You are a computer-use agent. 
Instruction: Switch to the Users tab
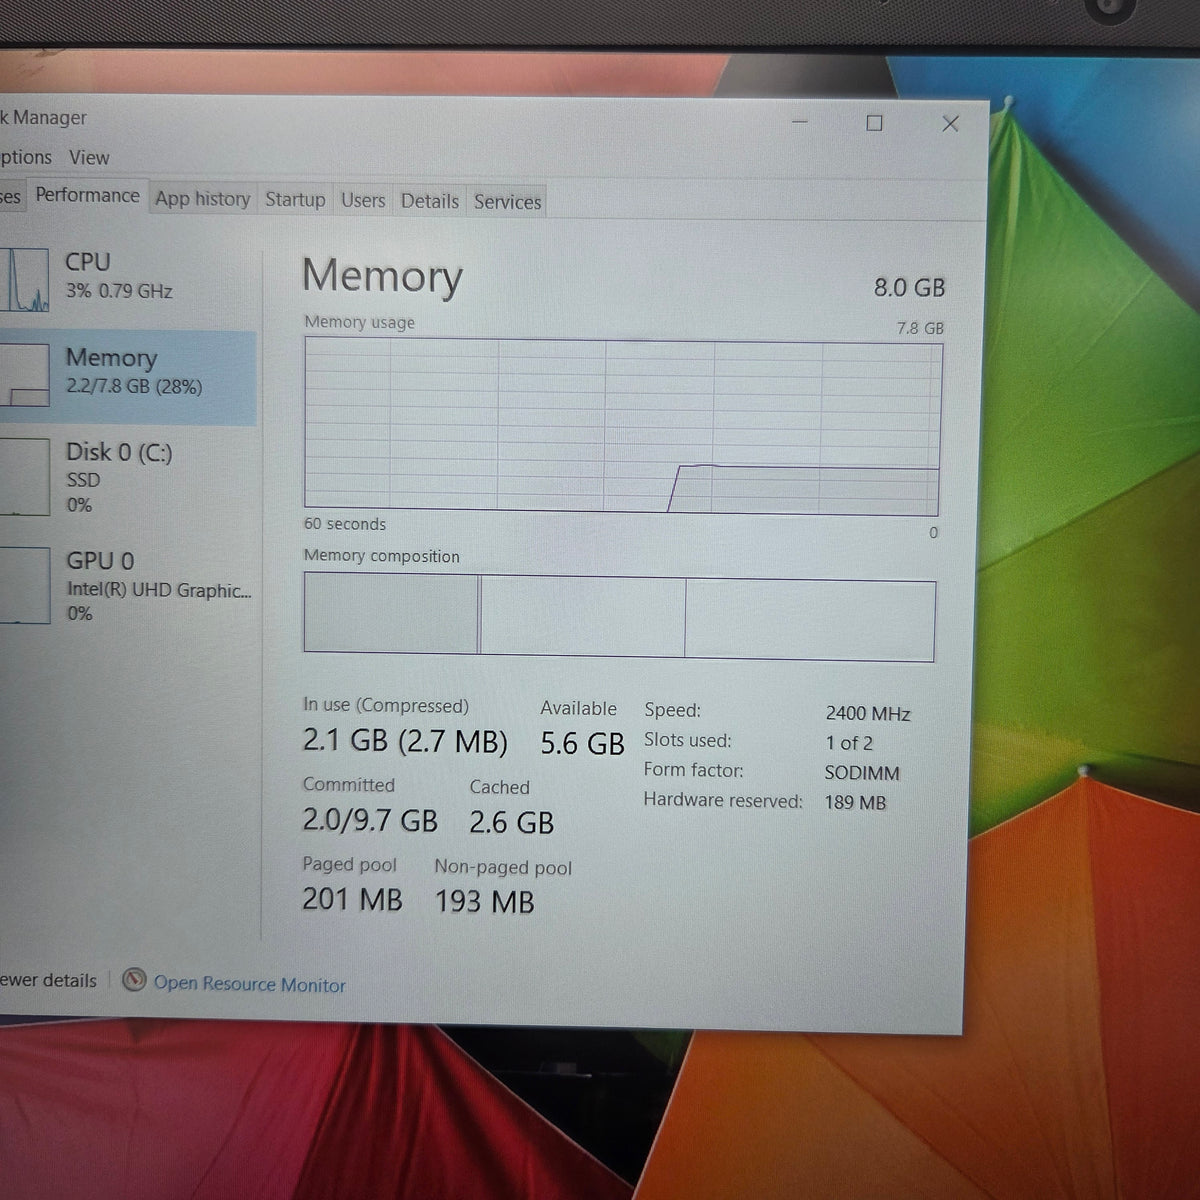(363, 201)
